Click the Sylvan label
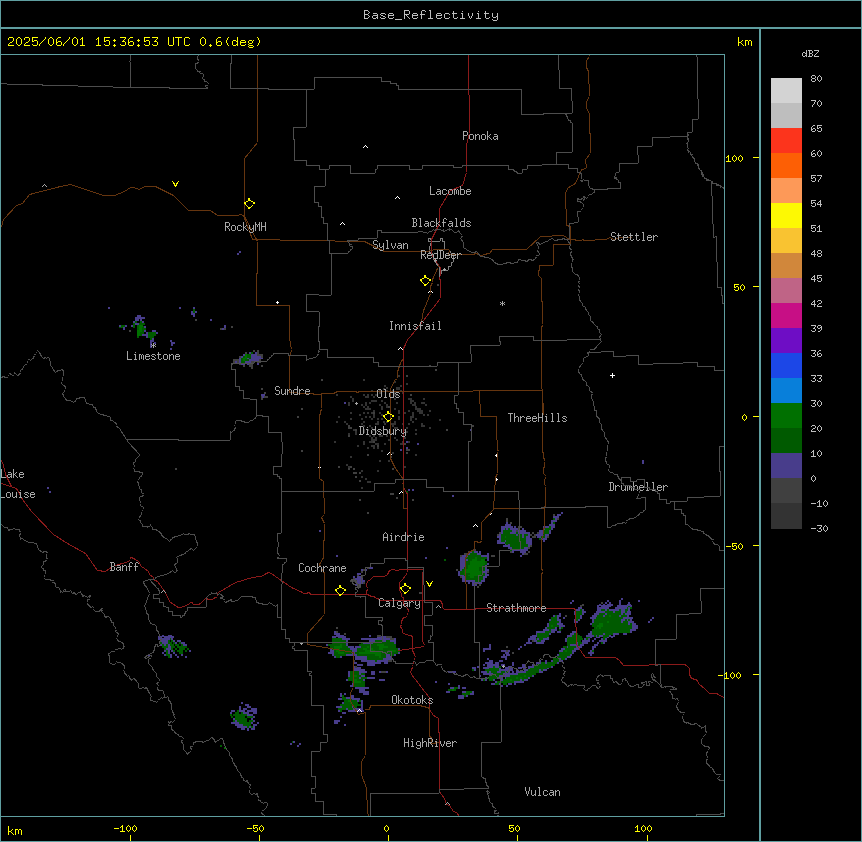 point(390,245)
